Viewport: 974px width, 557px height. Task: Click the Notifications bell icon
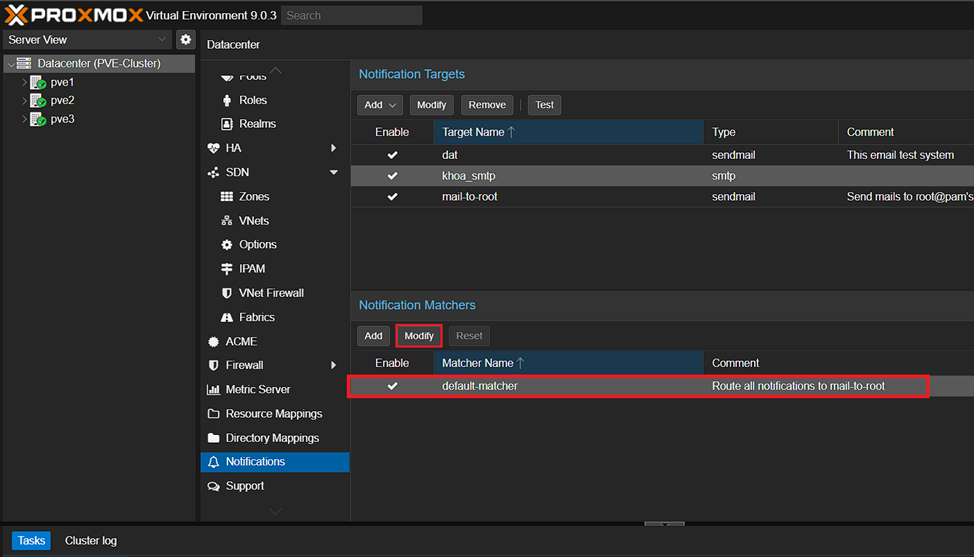(213, 462)
